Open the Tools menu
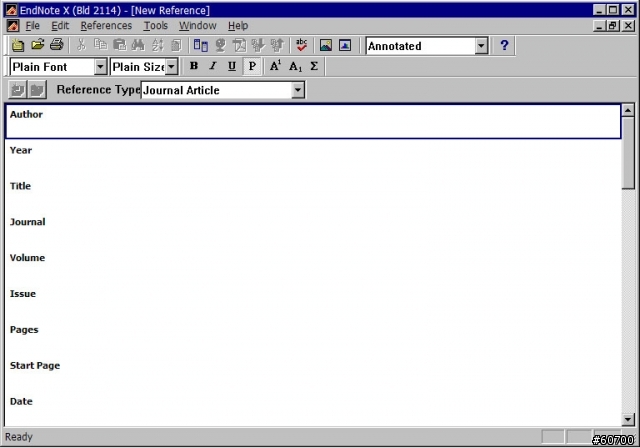 (x=156, y=26)
